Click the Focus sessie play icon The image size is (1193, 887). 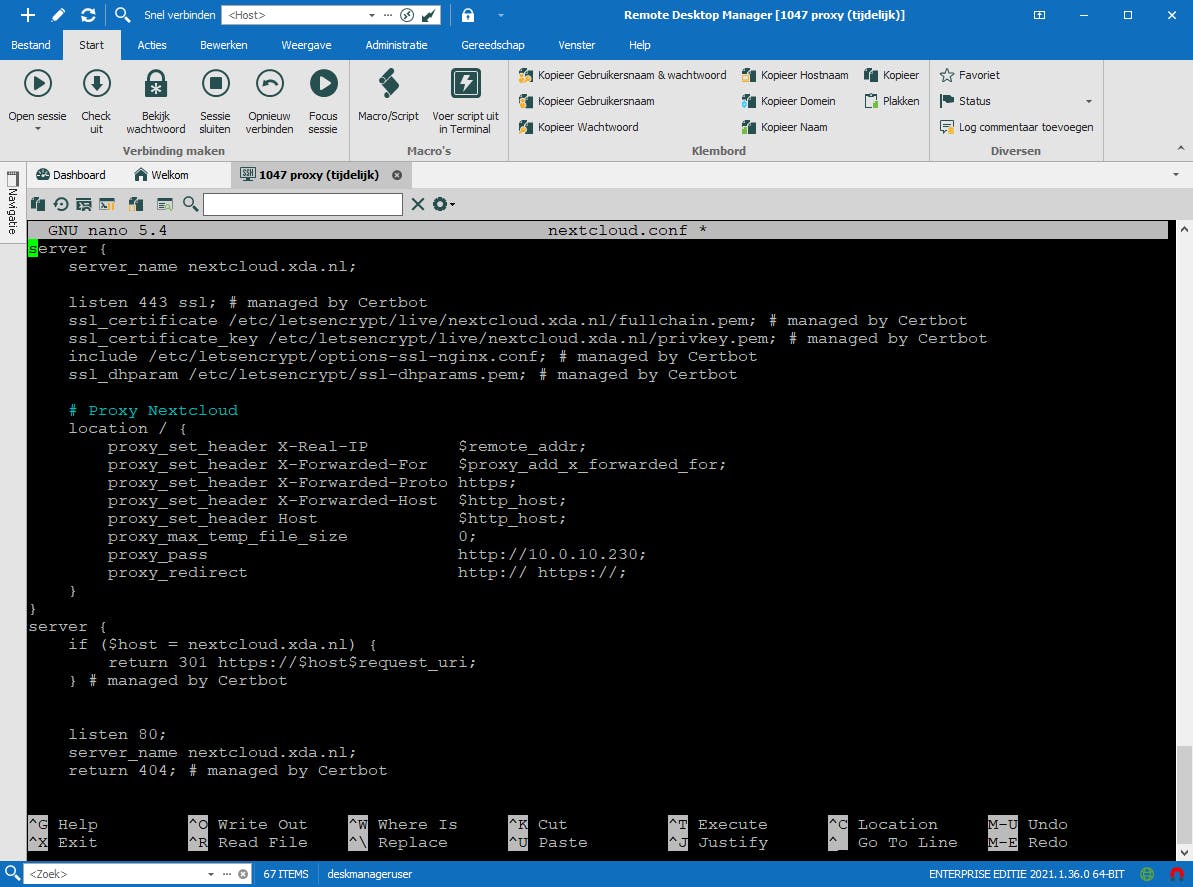coord(323,84)
